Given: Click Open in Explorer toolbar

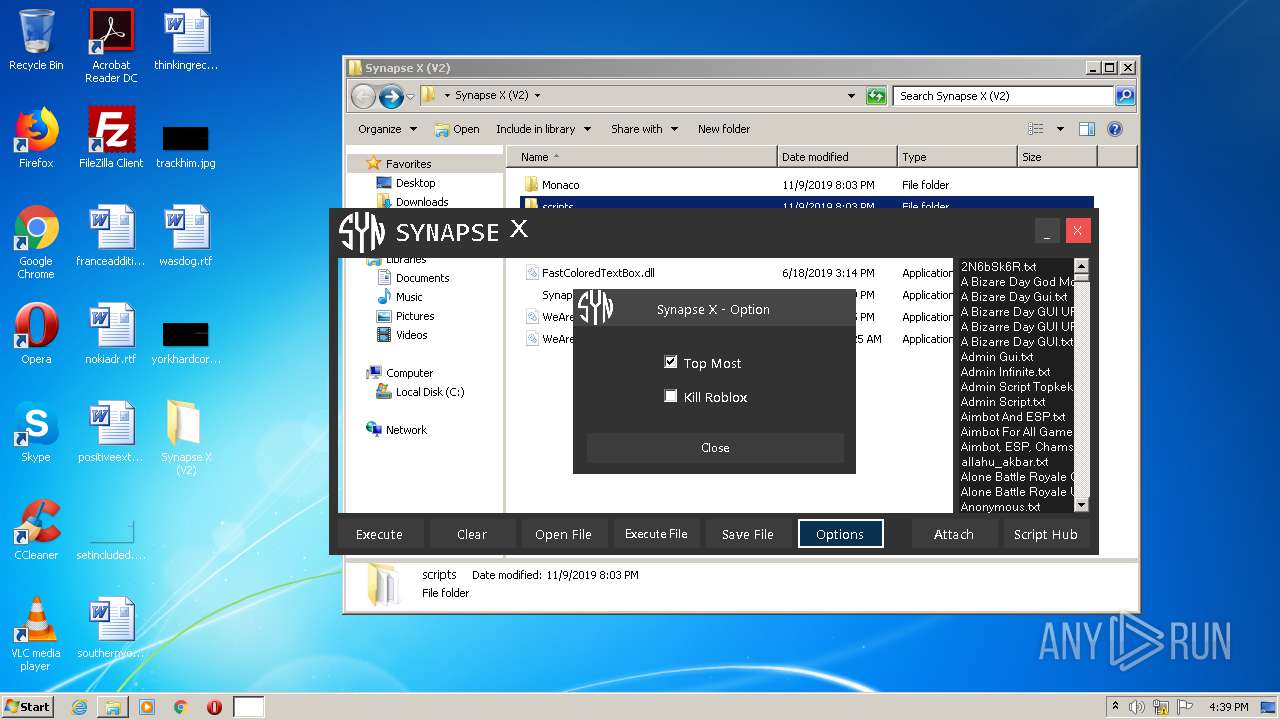Looking at the screenshot, I should click(x=457, y=129).
